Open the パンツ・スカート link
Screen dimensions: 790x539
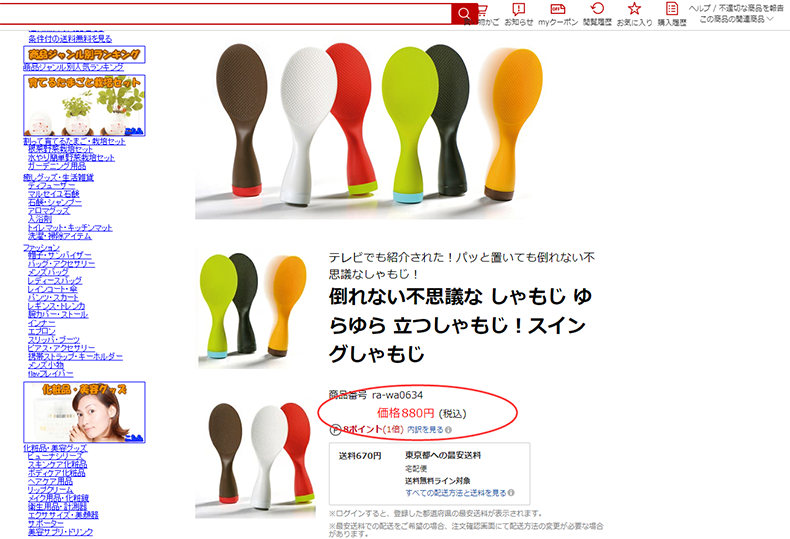[x=53, y=297]
